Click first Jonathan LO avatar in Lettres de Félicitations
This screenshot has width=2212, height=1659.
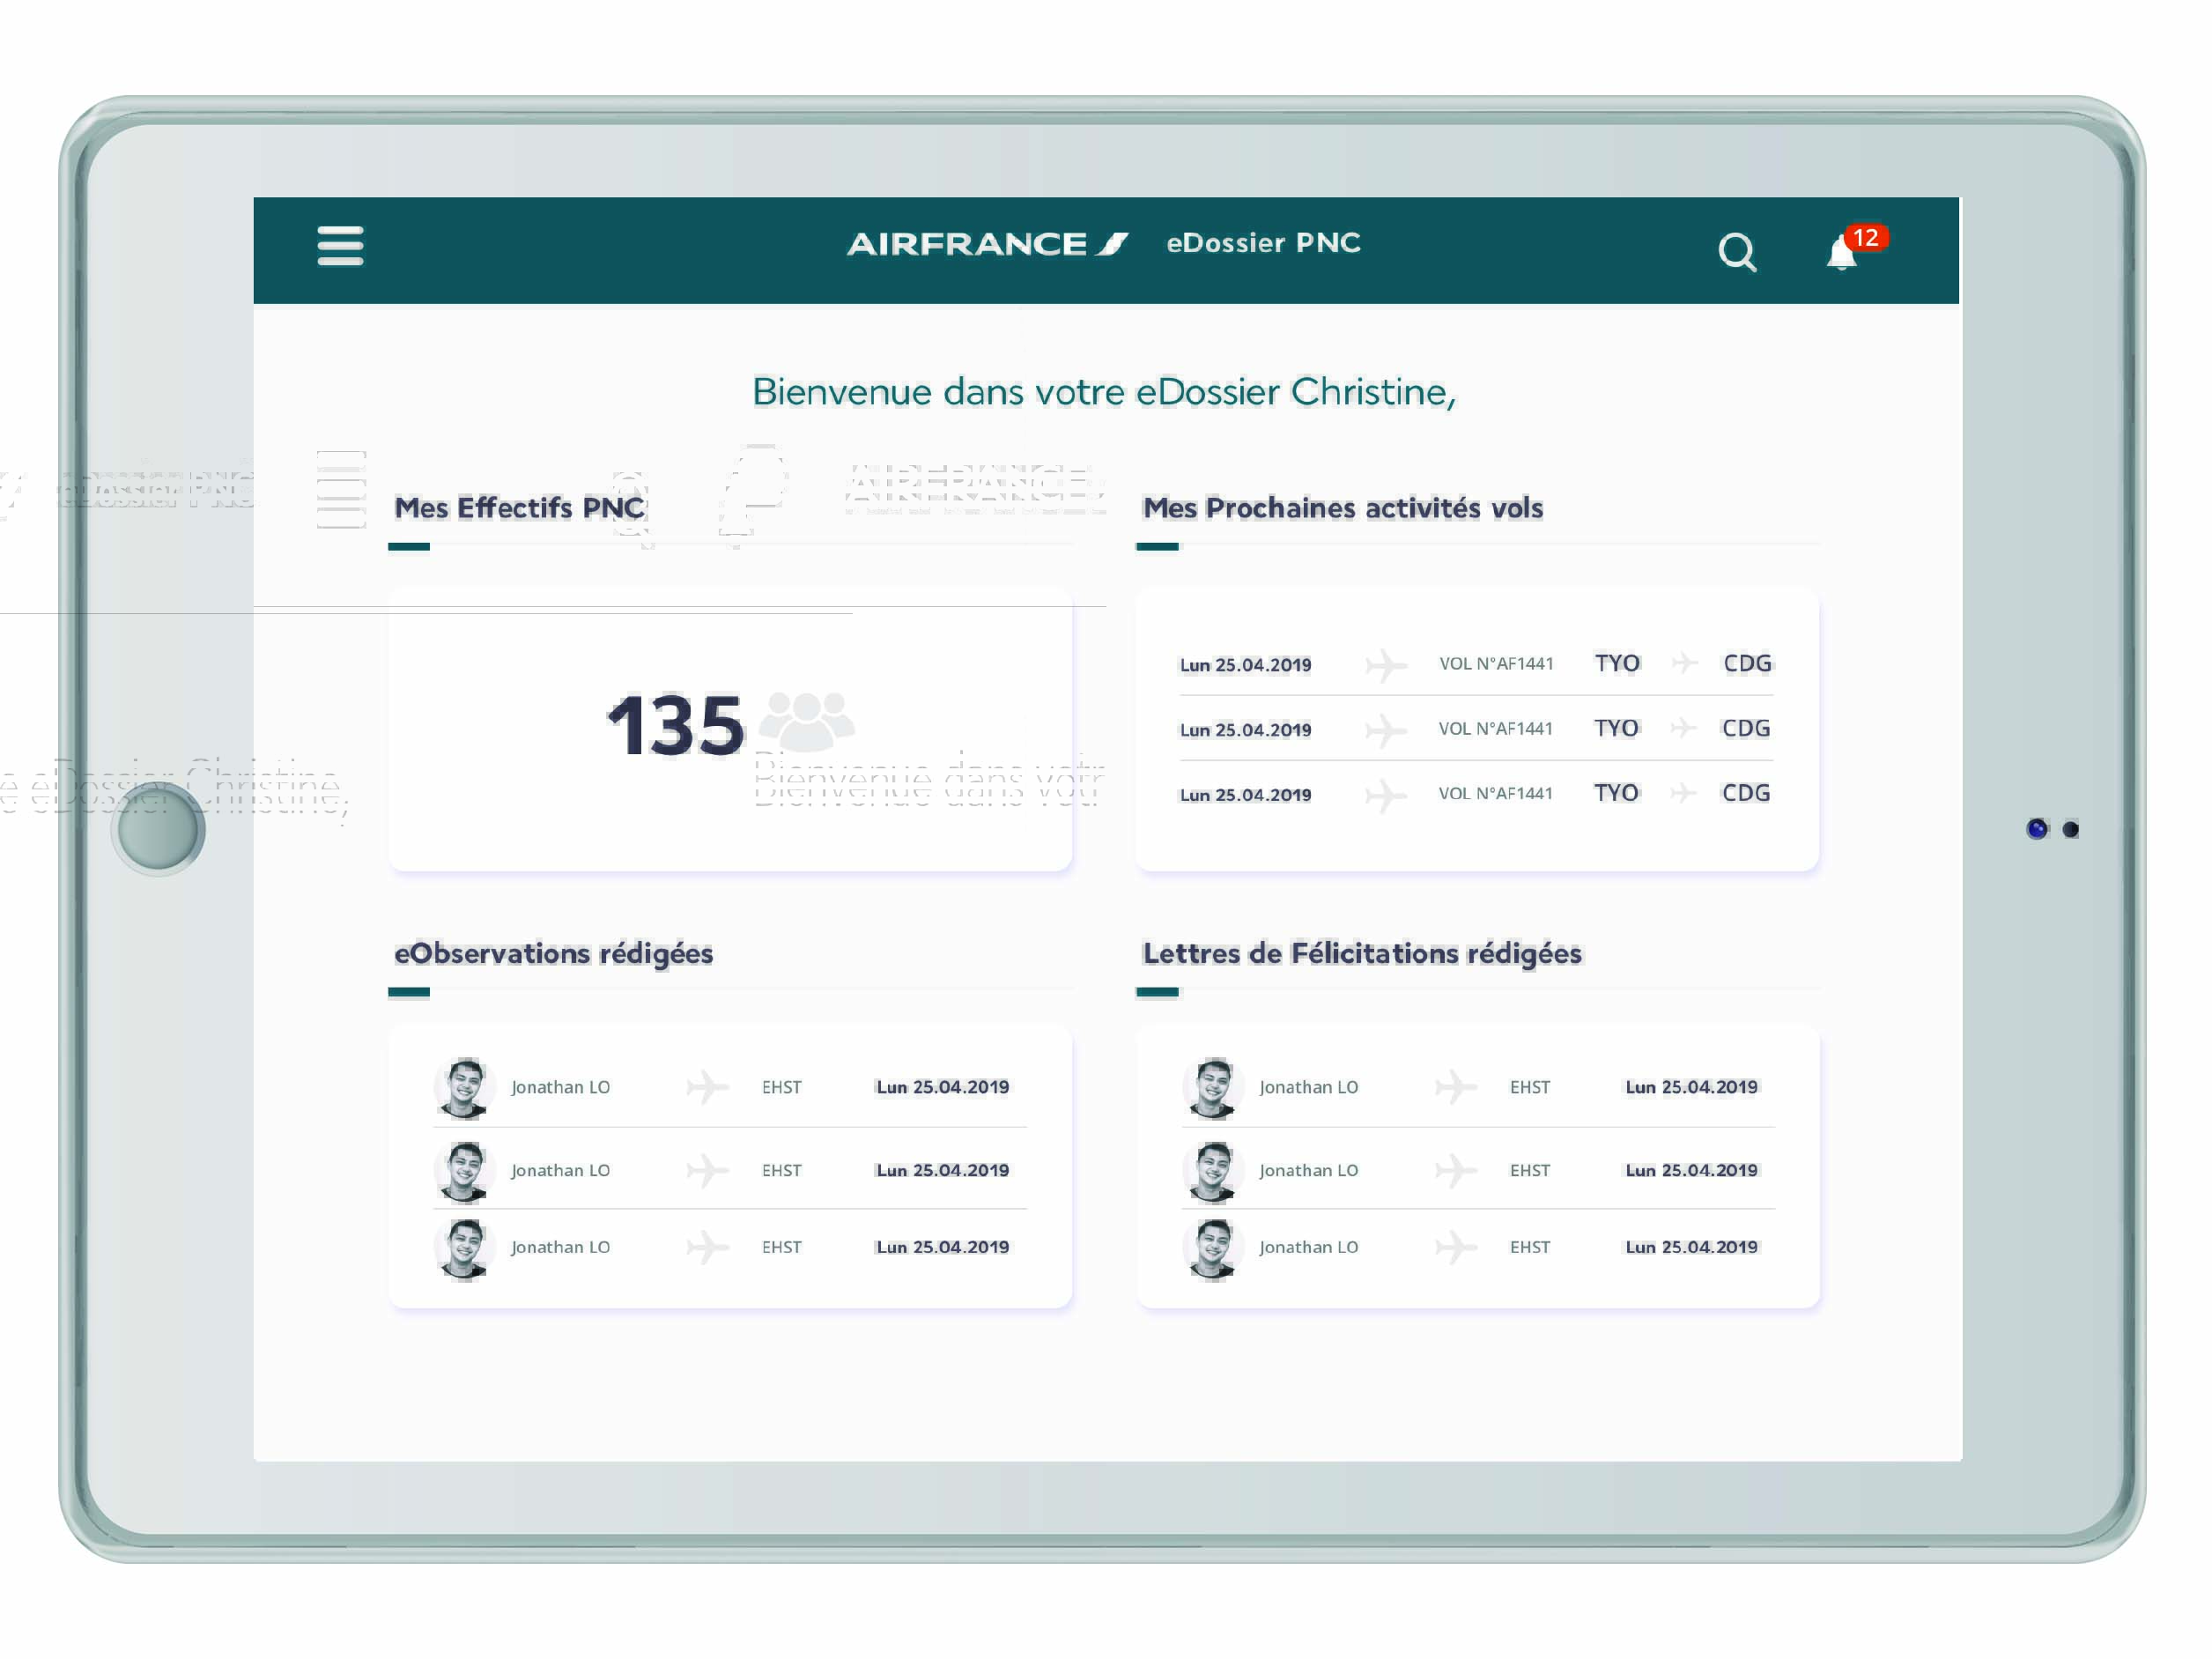click(1212, 1087)
